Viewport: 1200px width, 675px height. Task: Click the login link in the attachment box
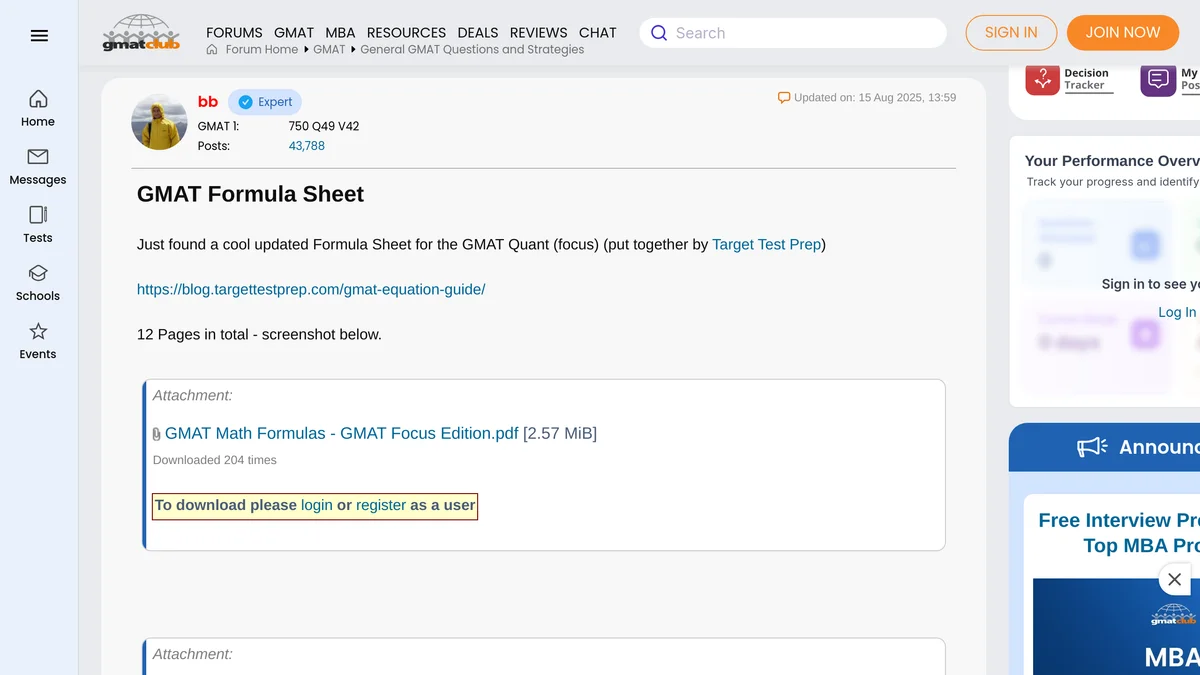point(317,505)
